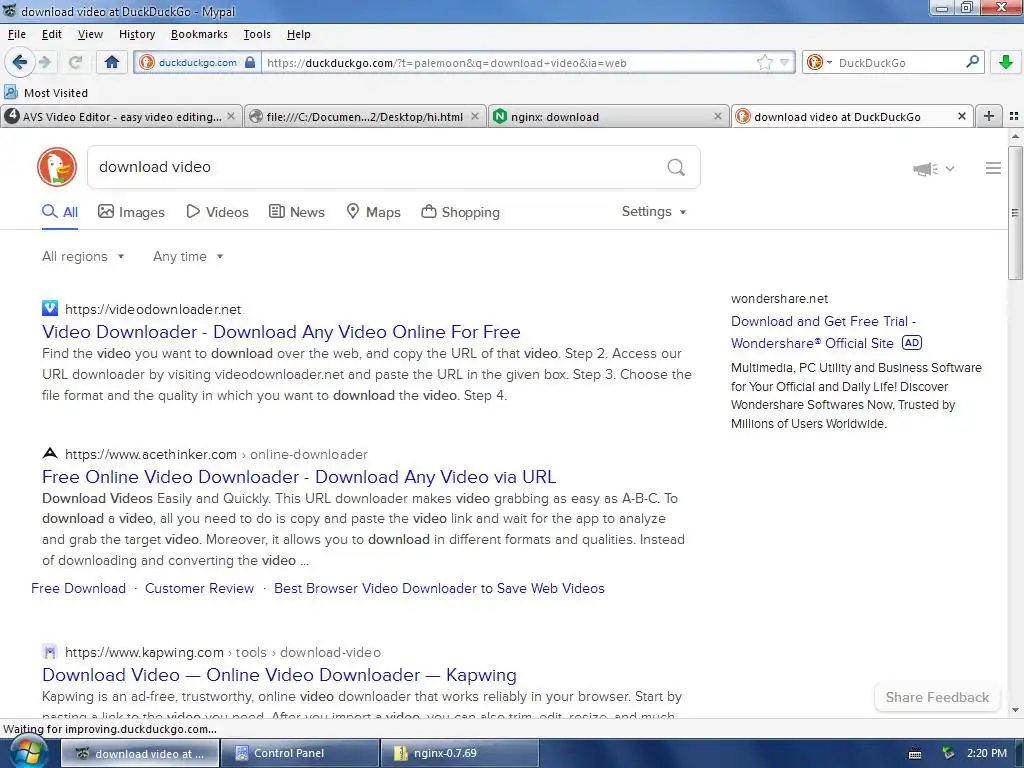
Task: Open Free Online Video Downloader result link
Action: (x=299, y=477)
